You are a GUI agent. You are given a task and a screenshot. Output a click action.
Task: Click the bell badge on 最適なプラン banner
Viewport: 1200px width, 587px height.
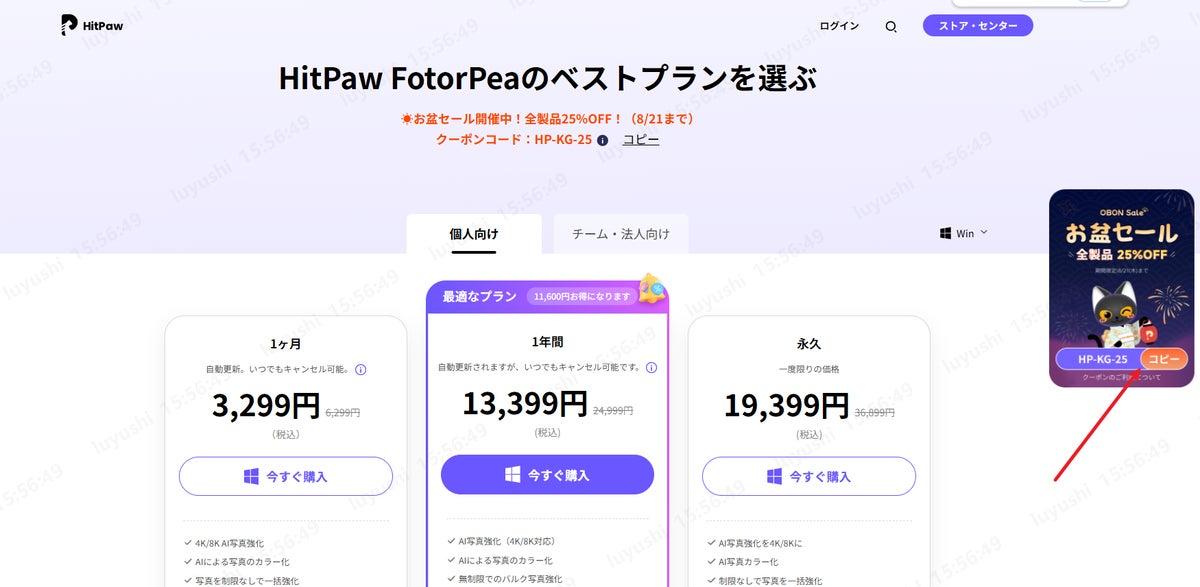coord(653,288)
